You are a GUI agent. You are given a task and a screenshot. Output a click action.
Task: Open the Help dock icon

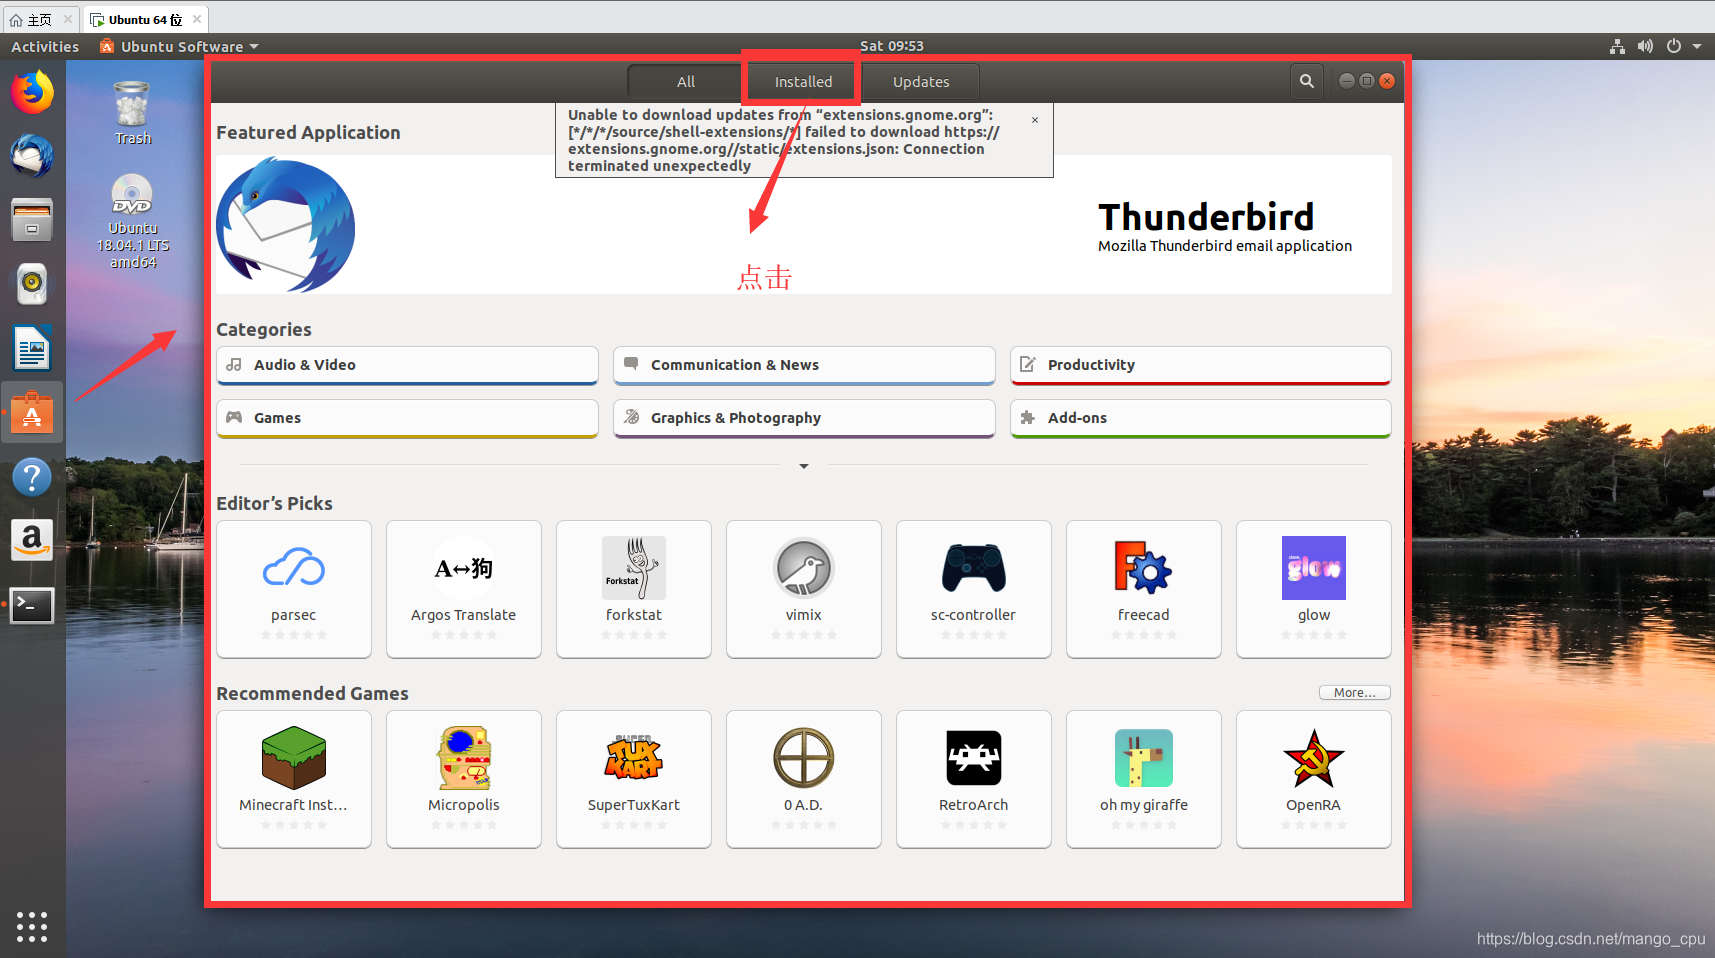32,477
